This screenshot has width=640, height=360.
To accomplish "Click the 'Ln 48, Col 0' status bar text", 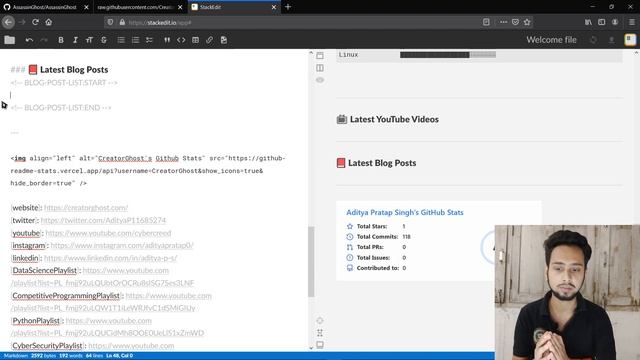I will [119, 356].
